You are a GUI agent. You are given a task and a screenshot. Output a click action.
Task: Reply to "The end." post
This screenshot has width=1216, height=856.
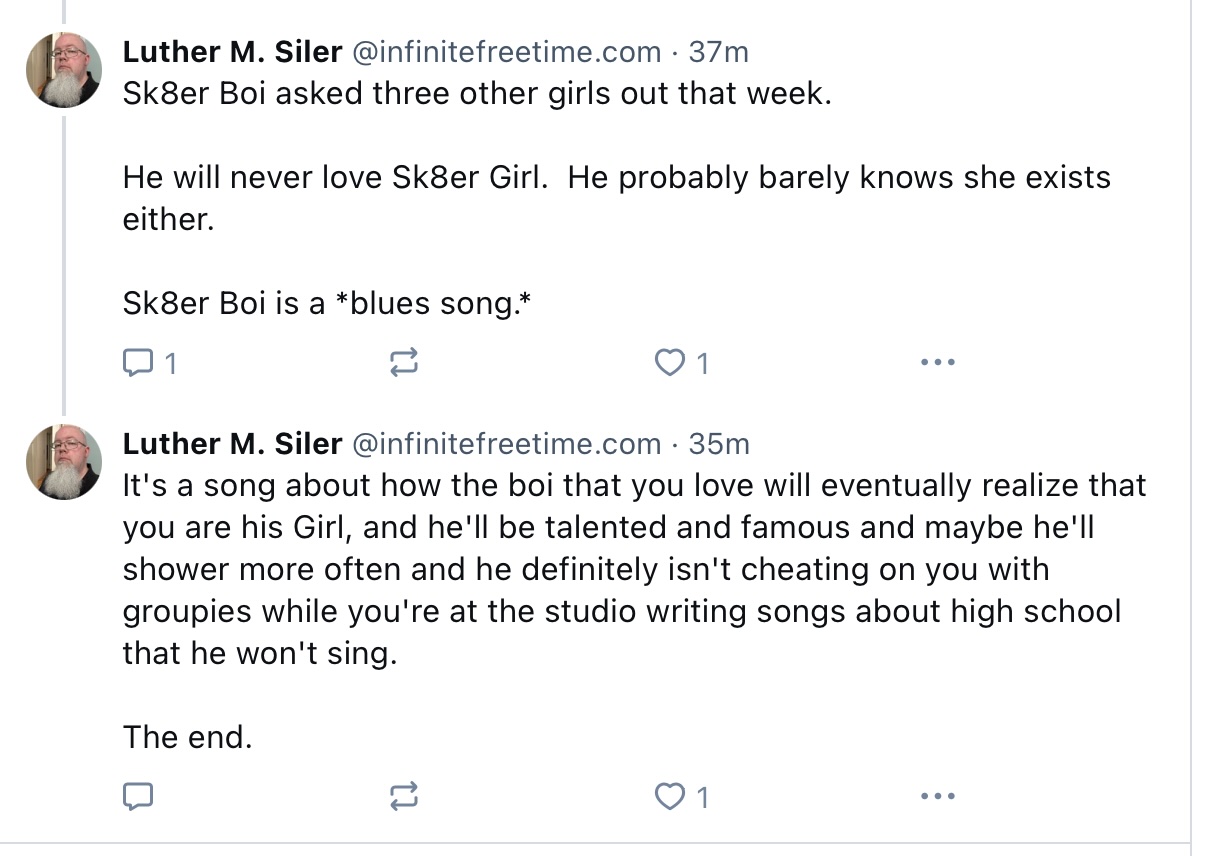pyautogui.click(x=137, y=796)
